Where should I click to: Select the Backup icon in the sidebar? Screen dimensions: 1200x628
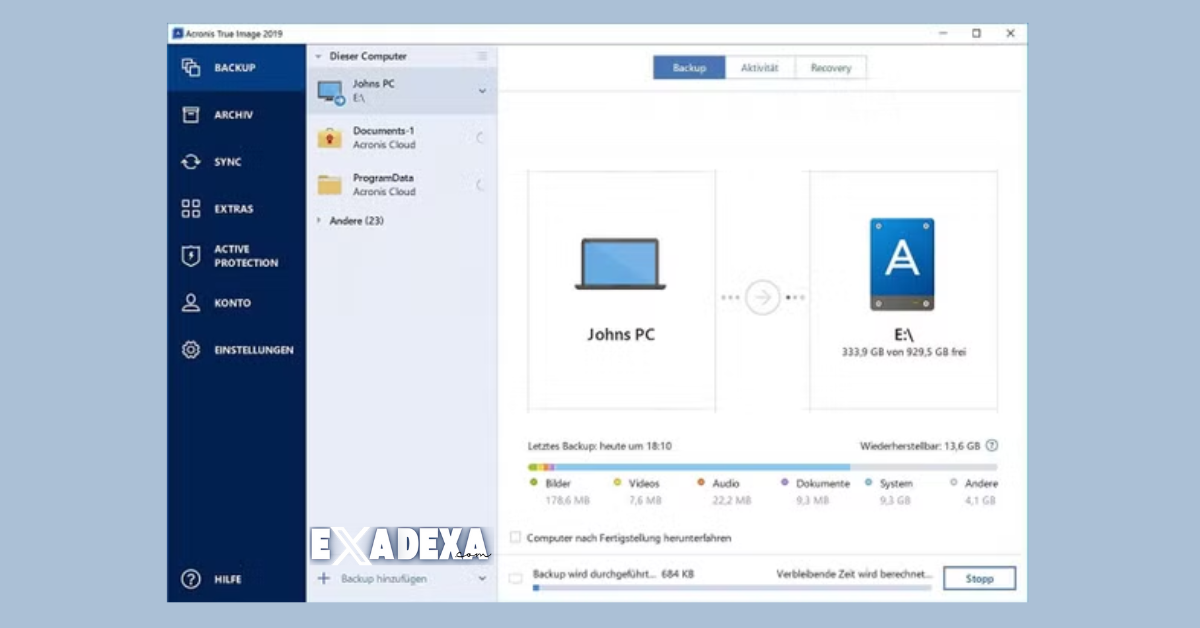pyautogui.click(x=190, y=68)
